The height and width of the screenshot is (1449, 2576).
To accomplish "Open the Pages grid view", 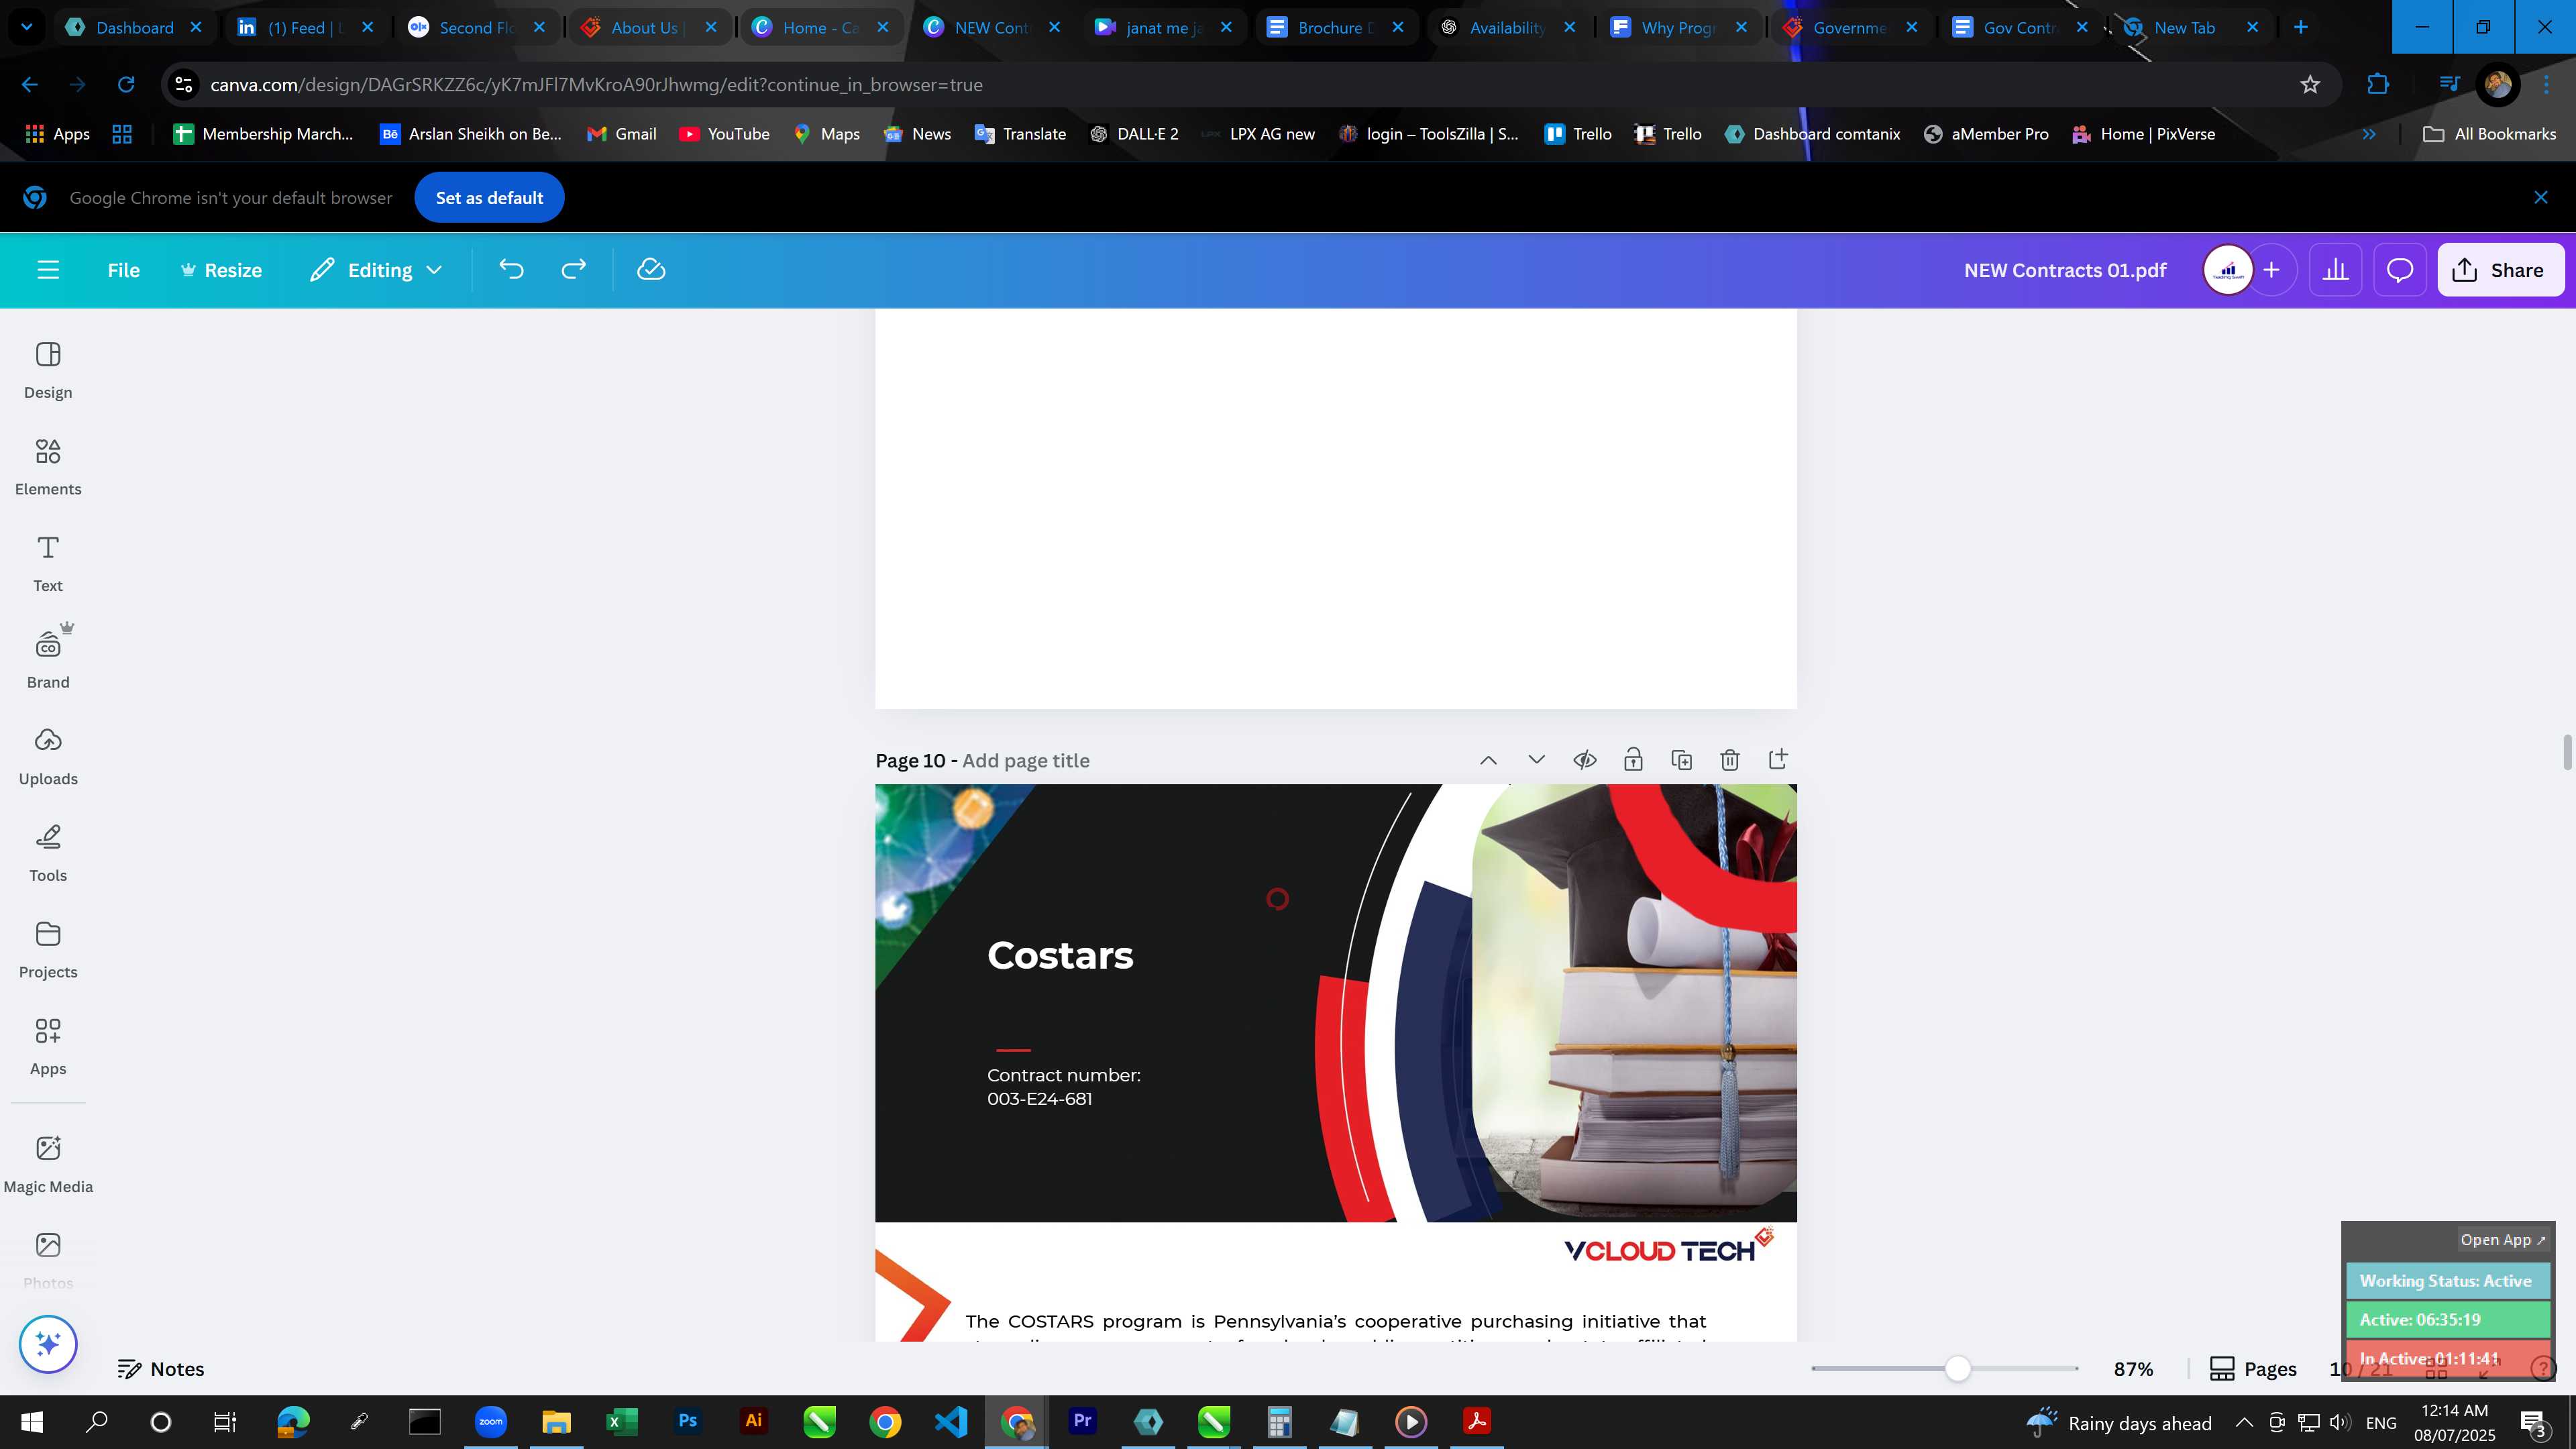I will [x=2253, y=1369].
